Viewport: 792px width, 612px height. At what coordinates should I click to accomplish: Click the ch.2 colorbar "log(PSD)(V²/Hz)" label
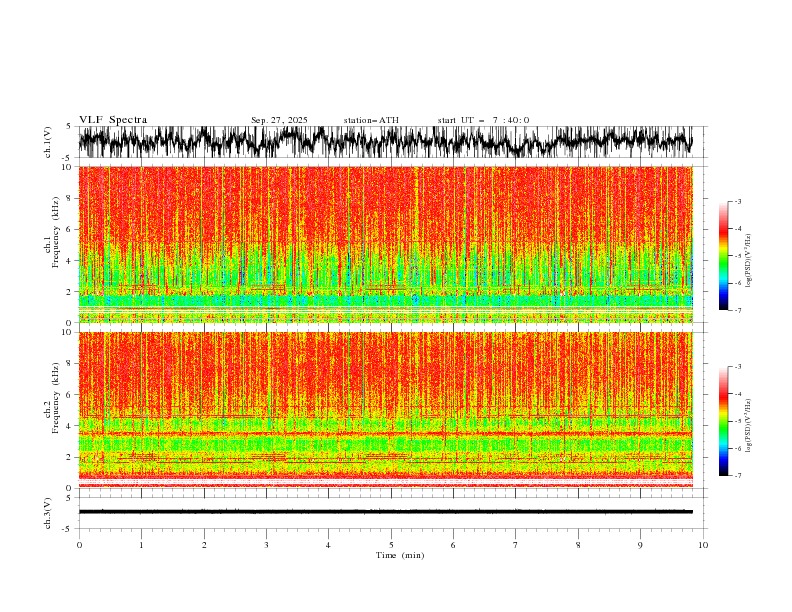[x=748, y=425]
